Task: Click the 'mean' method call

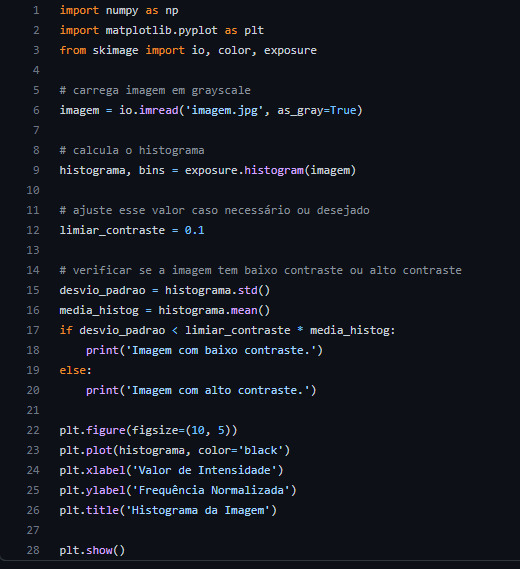Action: [x=244, y=310]
